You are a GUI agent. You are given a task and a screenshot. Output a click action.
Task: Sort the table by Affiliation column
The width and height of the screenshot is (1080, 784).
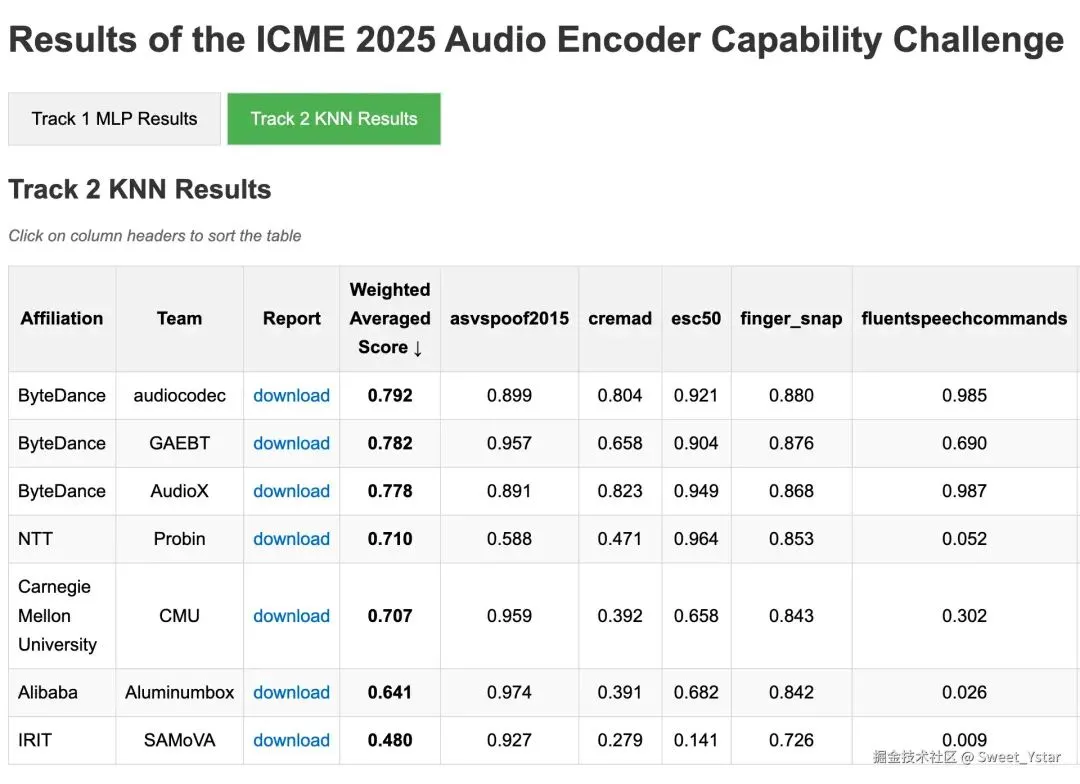pos(61,318)
